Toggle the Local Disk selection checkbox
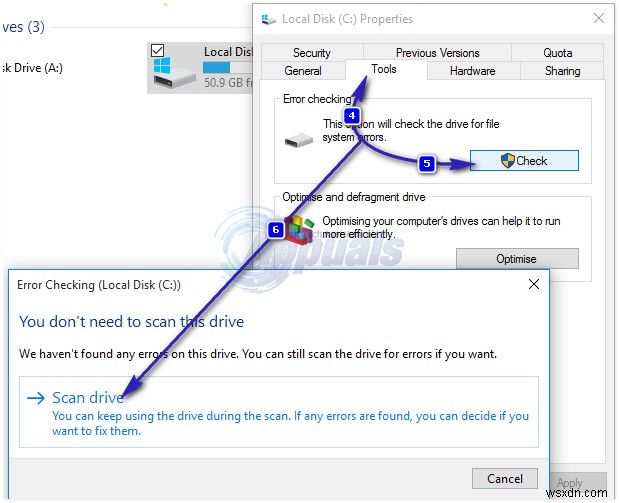Screen dimensions: 619x503 (x=158, y=50)
